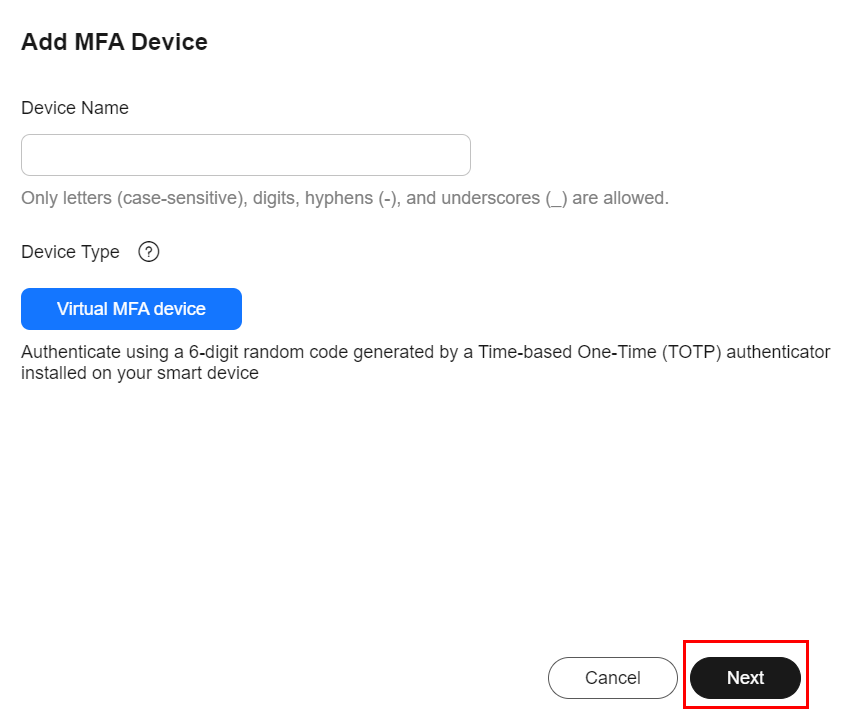
Task: Click the Add MFA Device heading
Action: (x=114, y=42)
